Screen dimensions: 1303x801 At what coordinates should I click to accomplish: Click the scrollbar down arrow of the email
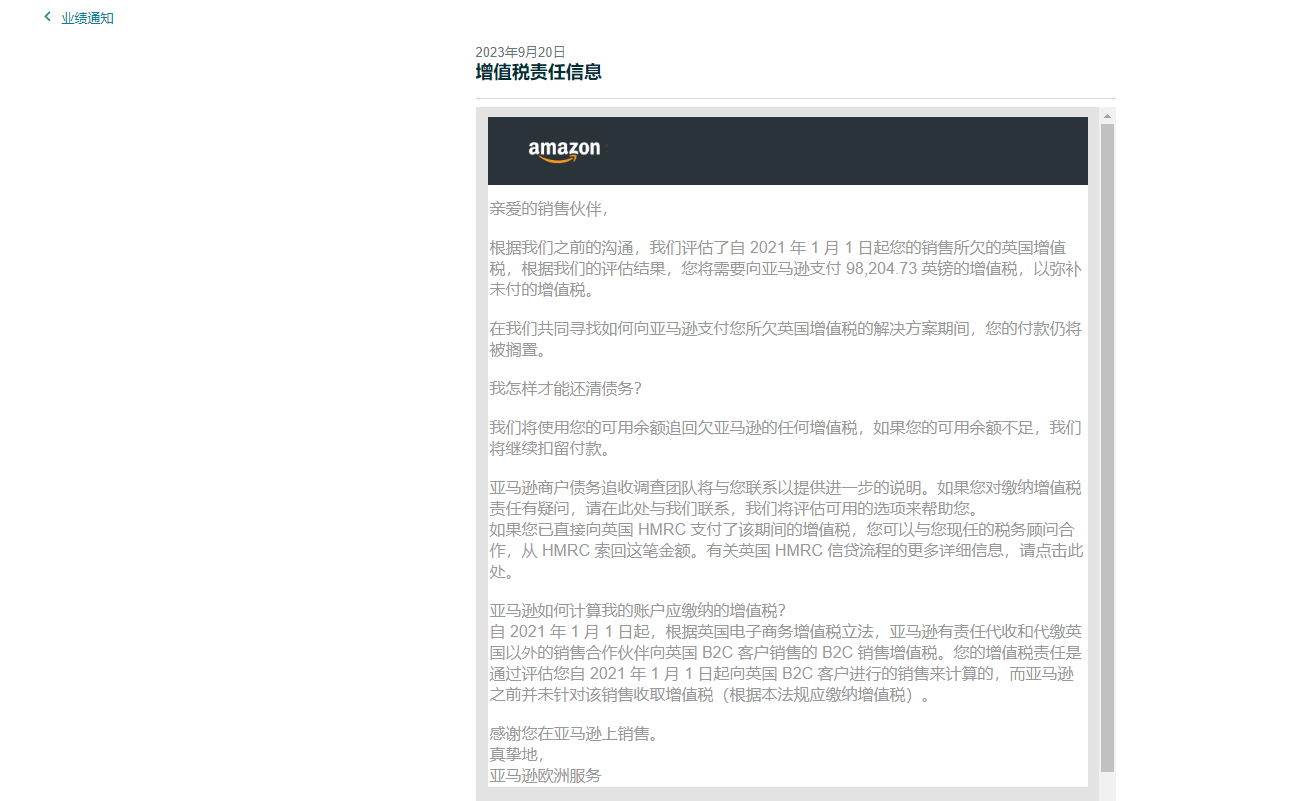pyautogui.click(x=1106, y=795)
